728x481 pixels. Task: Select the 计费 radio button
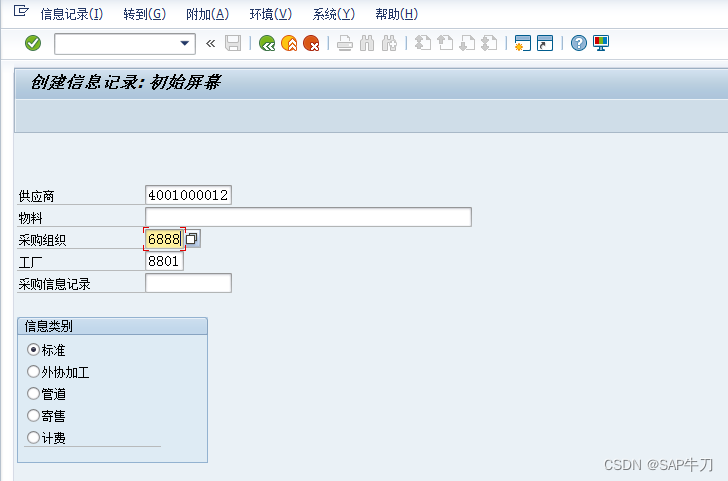[33, 437]
